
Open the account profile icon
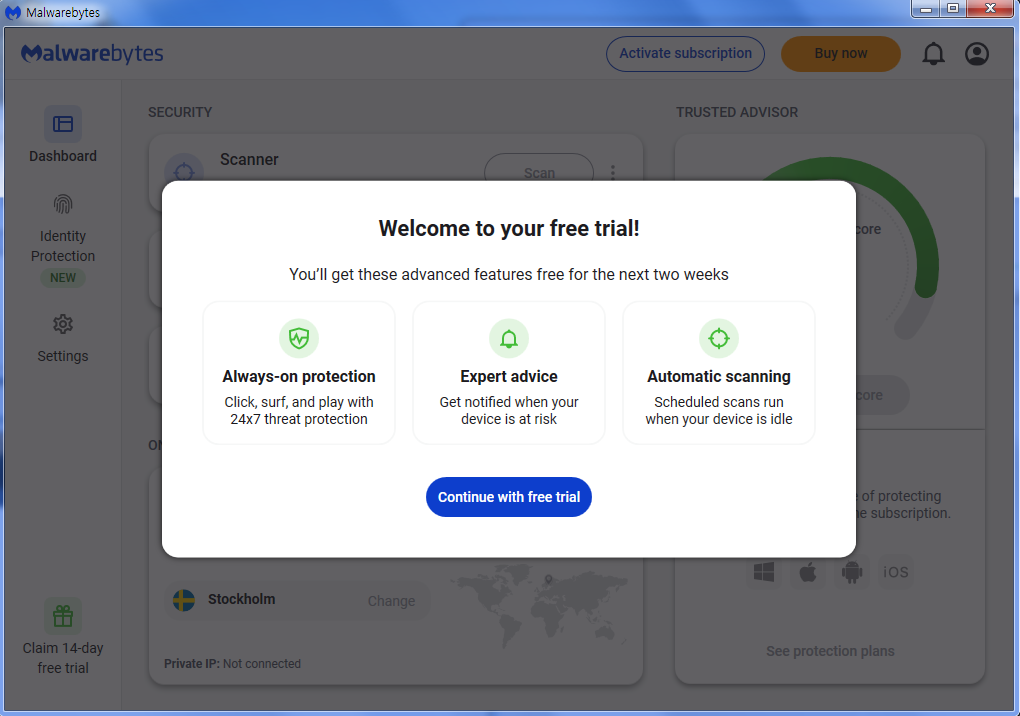coord(976,53)
